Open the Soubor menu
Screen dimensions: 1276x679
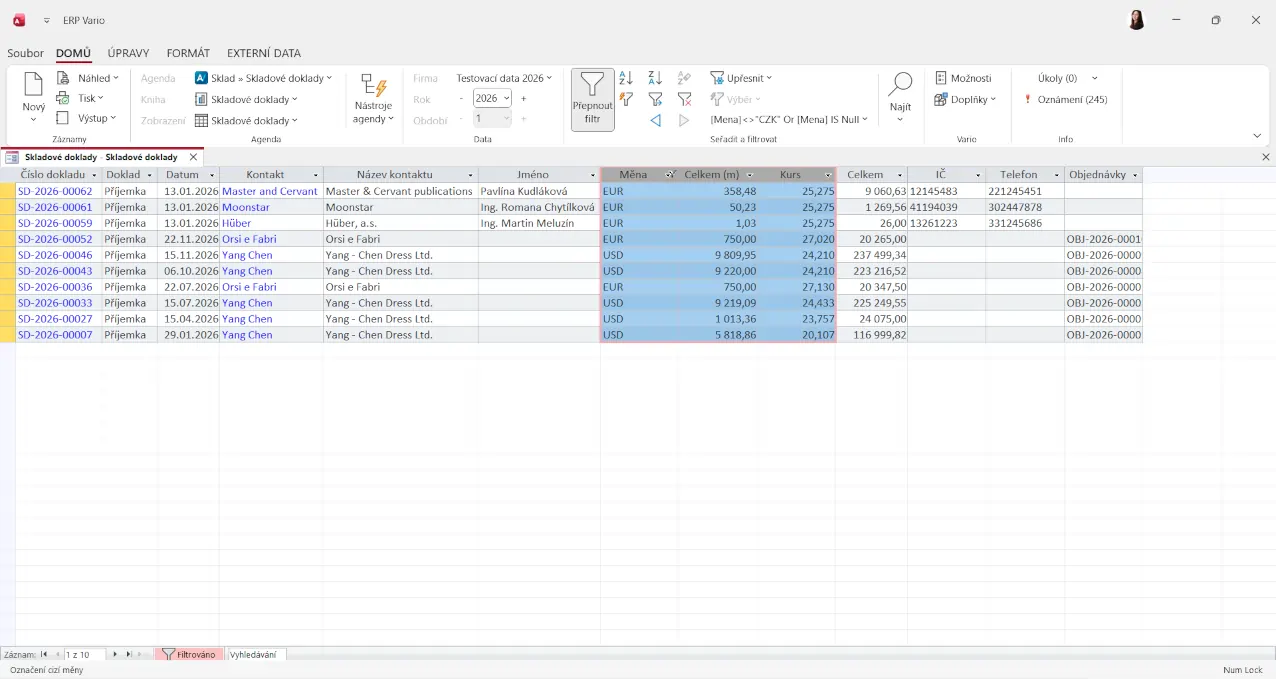click(25, 53)
